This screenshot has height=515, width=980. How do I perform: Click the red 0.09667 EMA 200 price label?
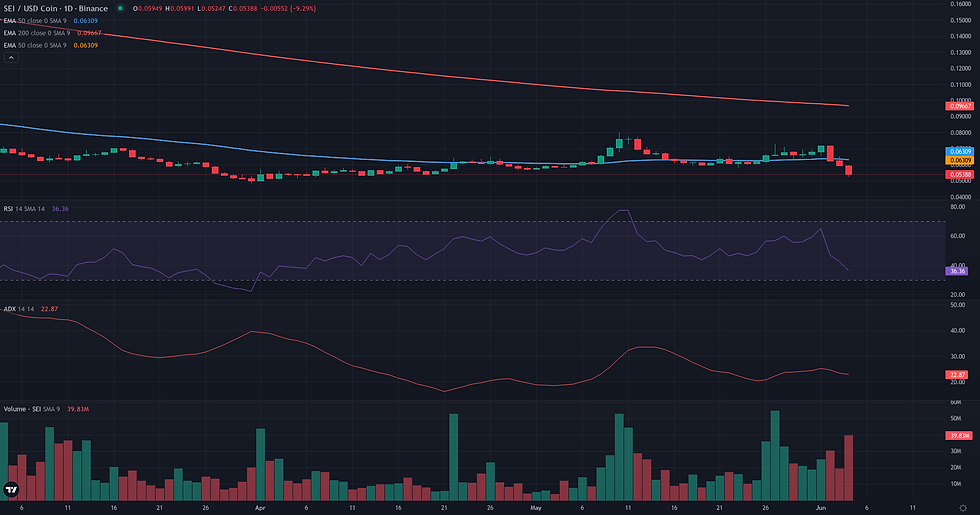tap(959, 106)
